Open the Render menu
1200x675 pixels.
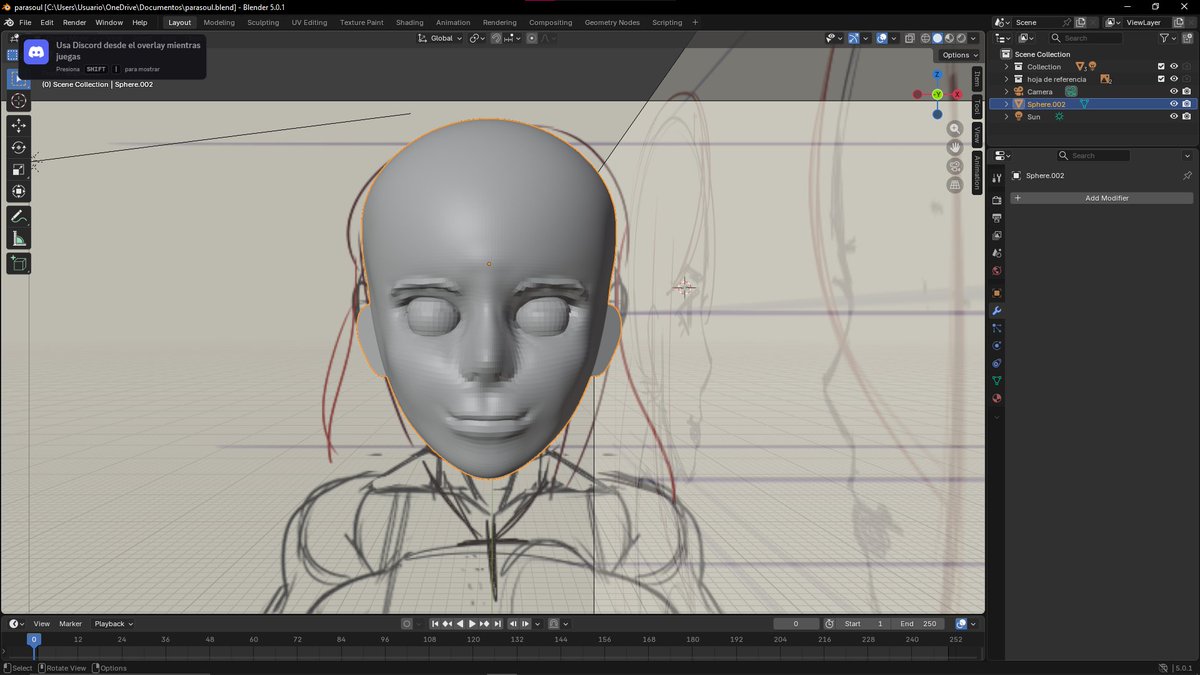tap(74, 22)
